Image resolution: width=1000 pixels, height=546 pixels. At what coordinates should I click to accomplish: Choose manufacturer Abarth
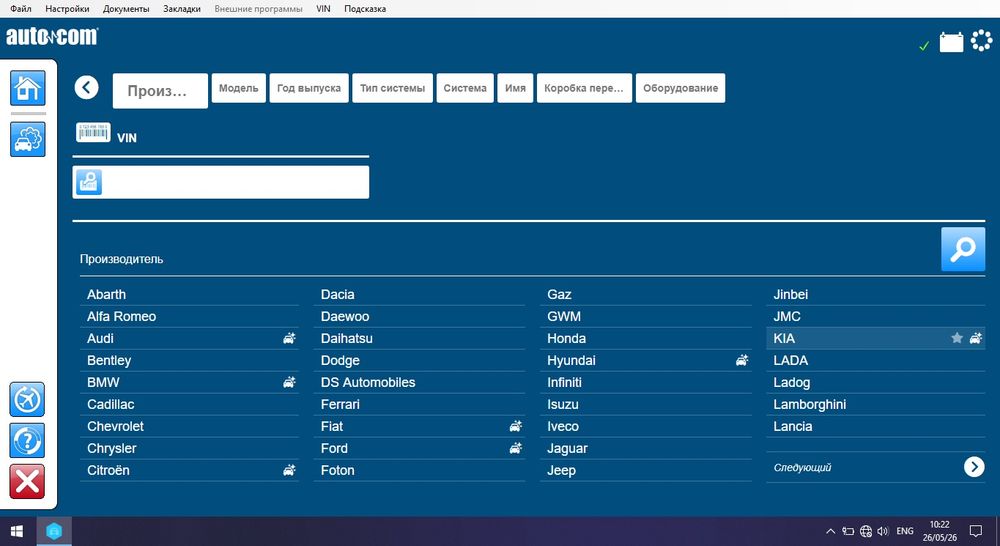pyautogui.click(x=189, y=295)
